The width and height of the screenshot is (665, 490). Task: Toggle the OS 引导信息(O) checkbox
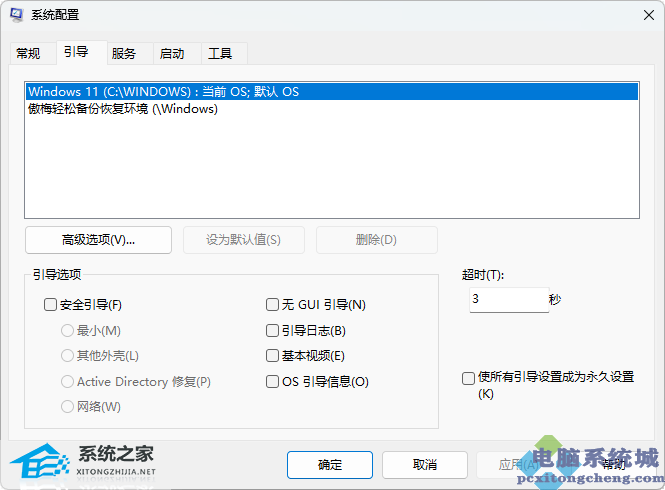272,381
